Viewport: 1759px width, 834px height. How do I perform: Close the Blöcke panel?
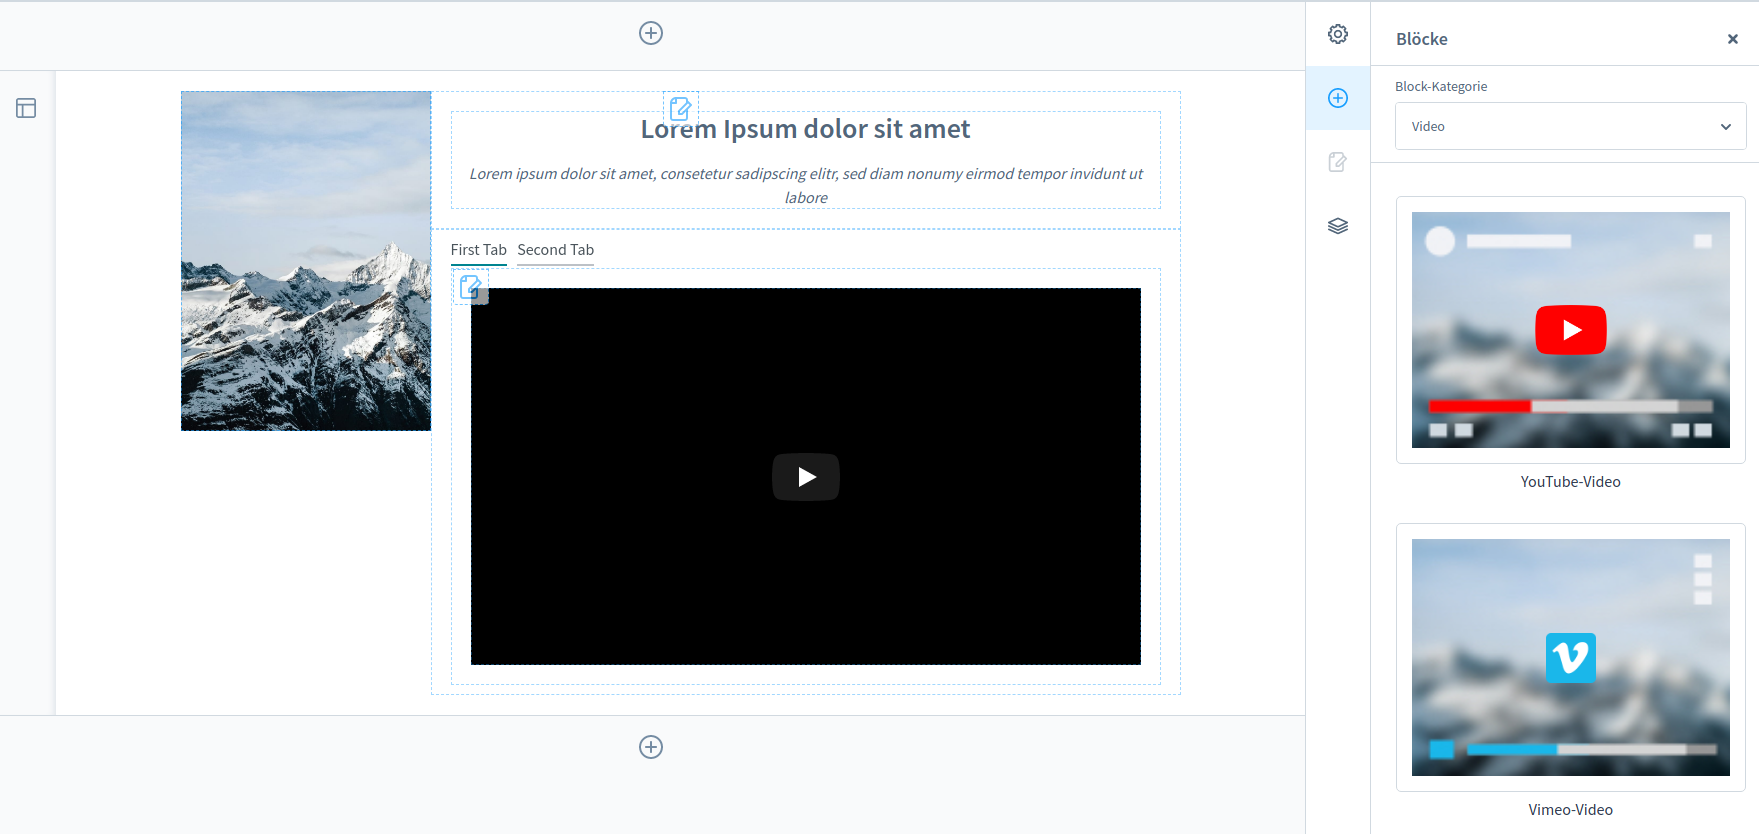tap(1733, 39)
